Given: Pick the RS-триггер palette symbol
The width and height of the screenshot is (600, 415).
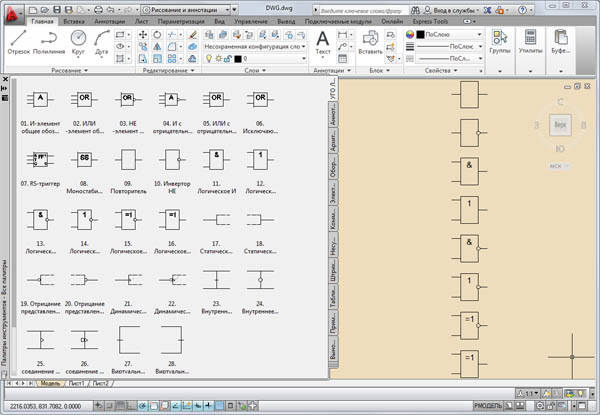Looking at the screenshot, I should [41, 158].
